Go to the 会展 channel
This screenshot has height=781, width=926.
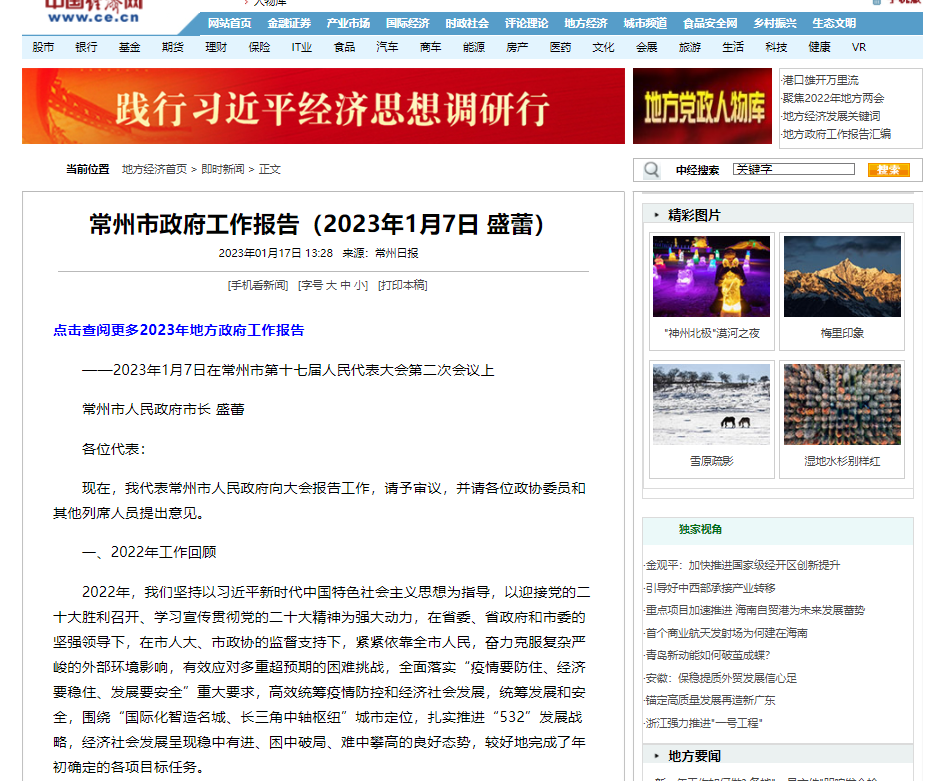pyautogui.click(x=647, y=47)
